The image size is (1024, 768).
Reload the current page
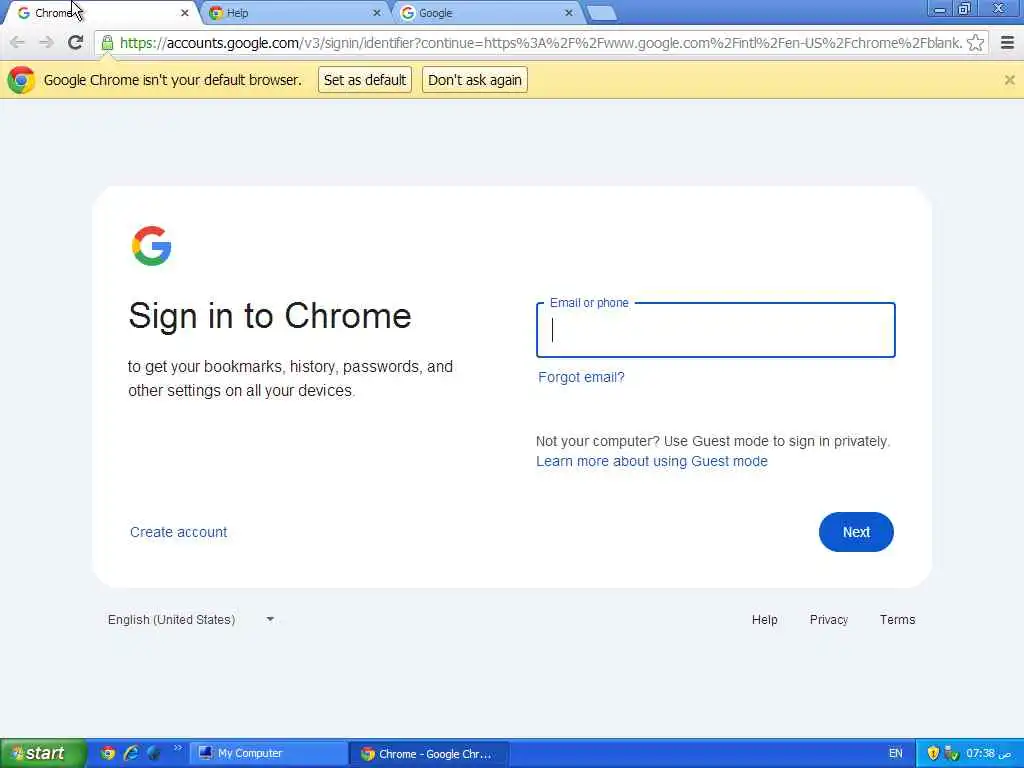tap(76, 42)
